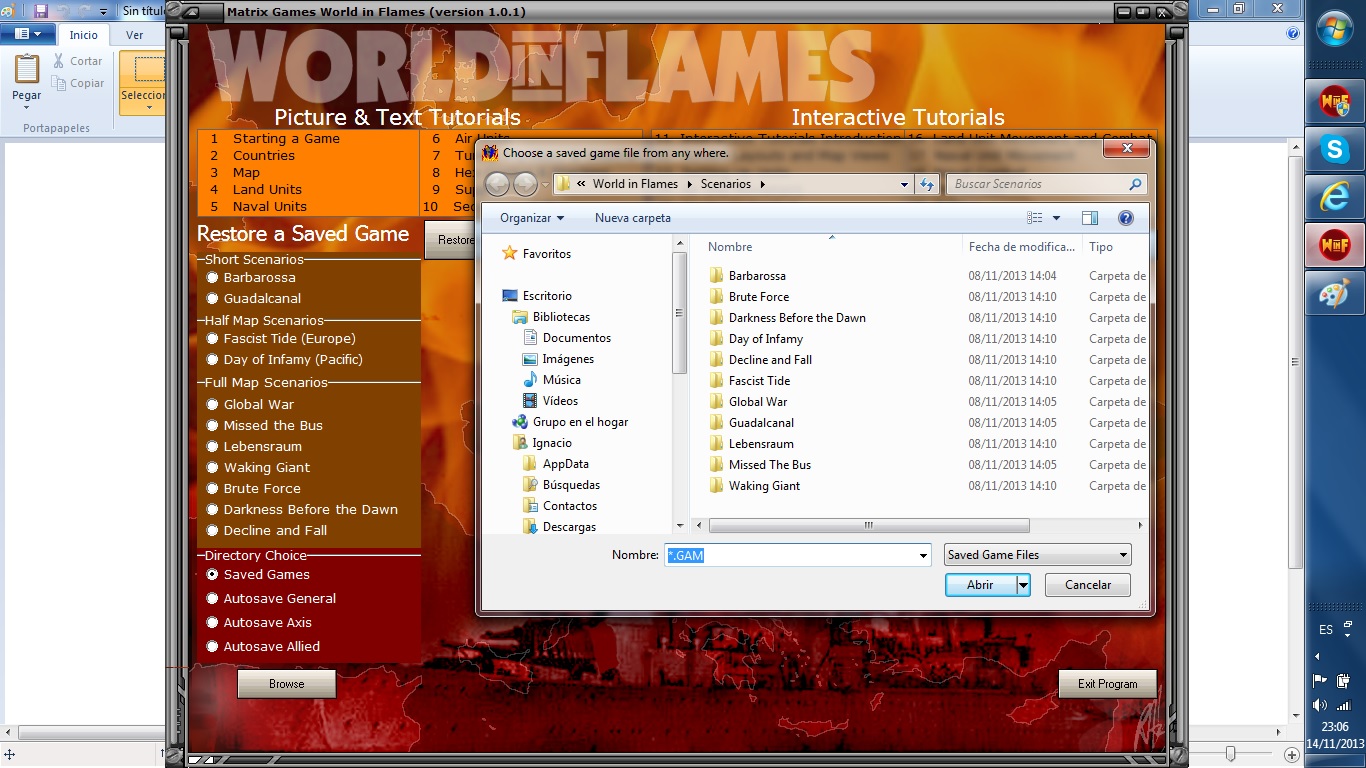Image resolution: width=1366 pixels, height=768 pixels.
Task: Click the Cancelar button
Action: (x=1088, y=585)
